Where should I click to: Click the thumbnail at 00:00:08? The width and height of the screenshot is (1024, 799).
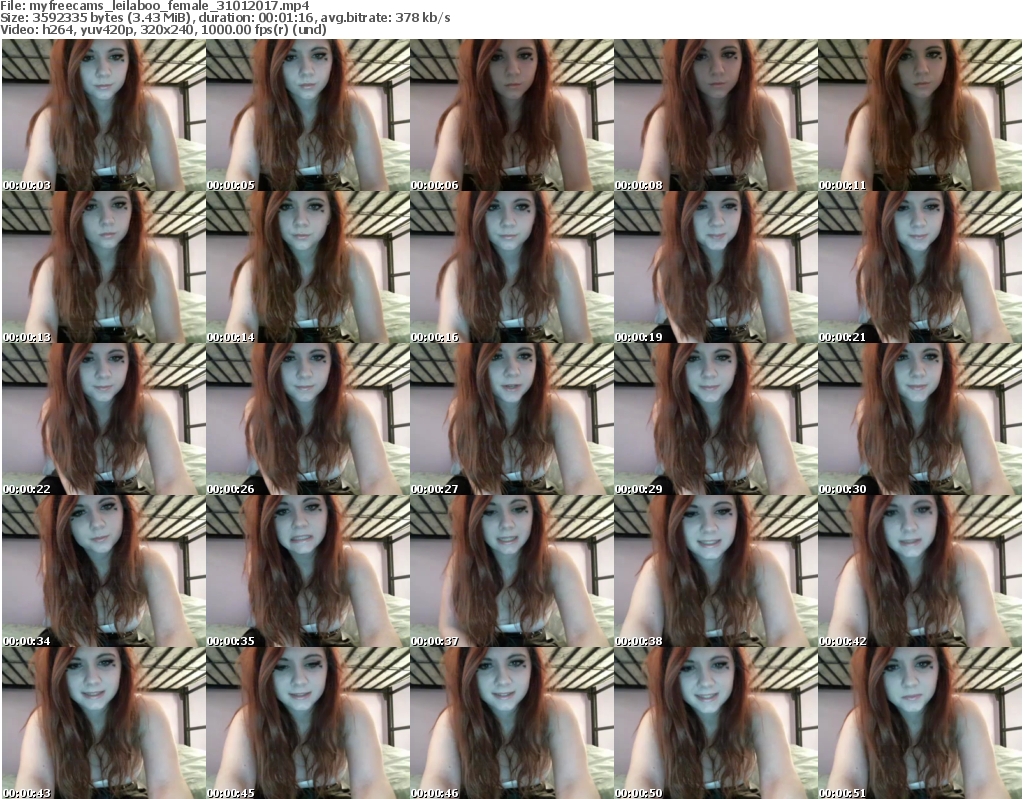pos(715,115)
